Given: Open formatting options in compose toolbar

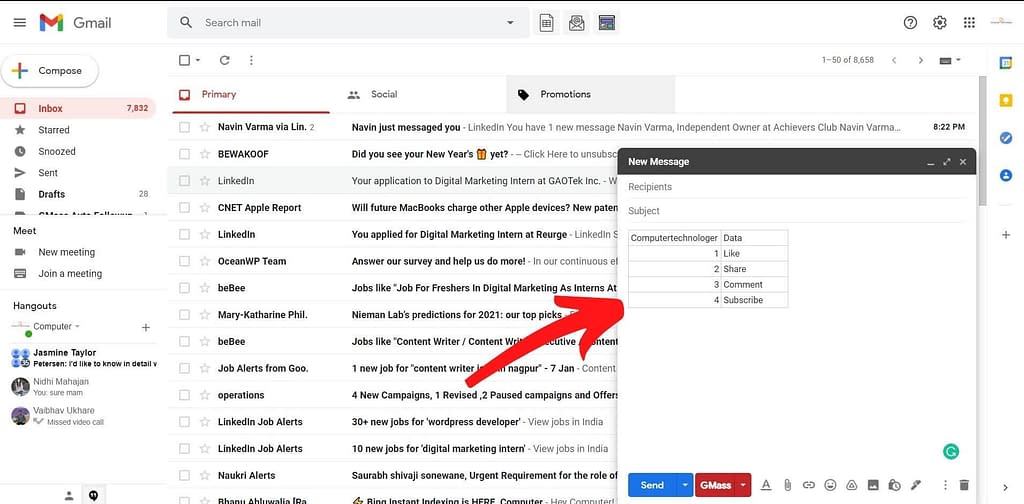Looking at the screenshot, I should click(x=766, y=485).
